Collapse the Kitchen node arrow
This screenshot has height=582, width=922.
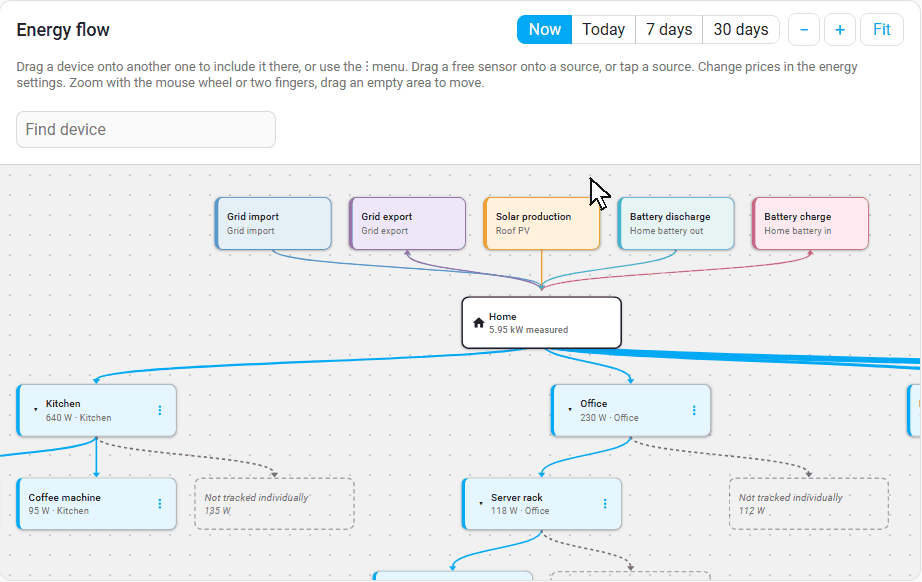(35, 410)
